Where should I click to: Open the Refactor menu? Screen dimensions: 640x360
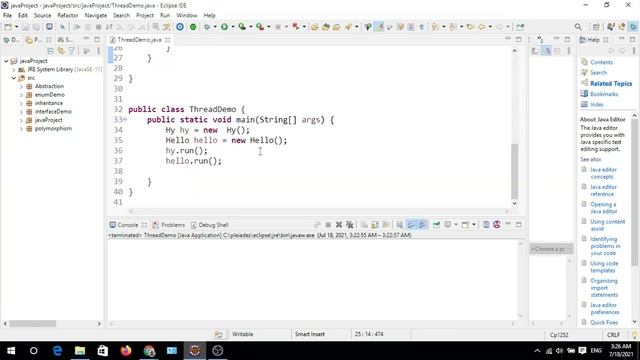coord(68,16)
